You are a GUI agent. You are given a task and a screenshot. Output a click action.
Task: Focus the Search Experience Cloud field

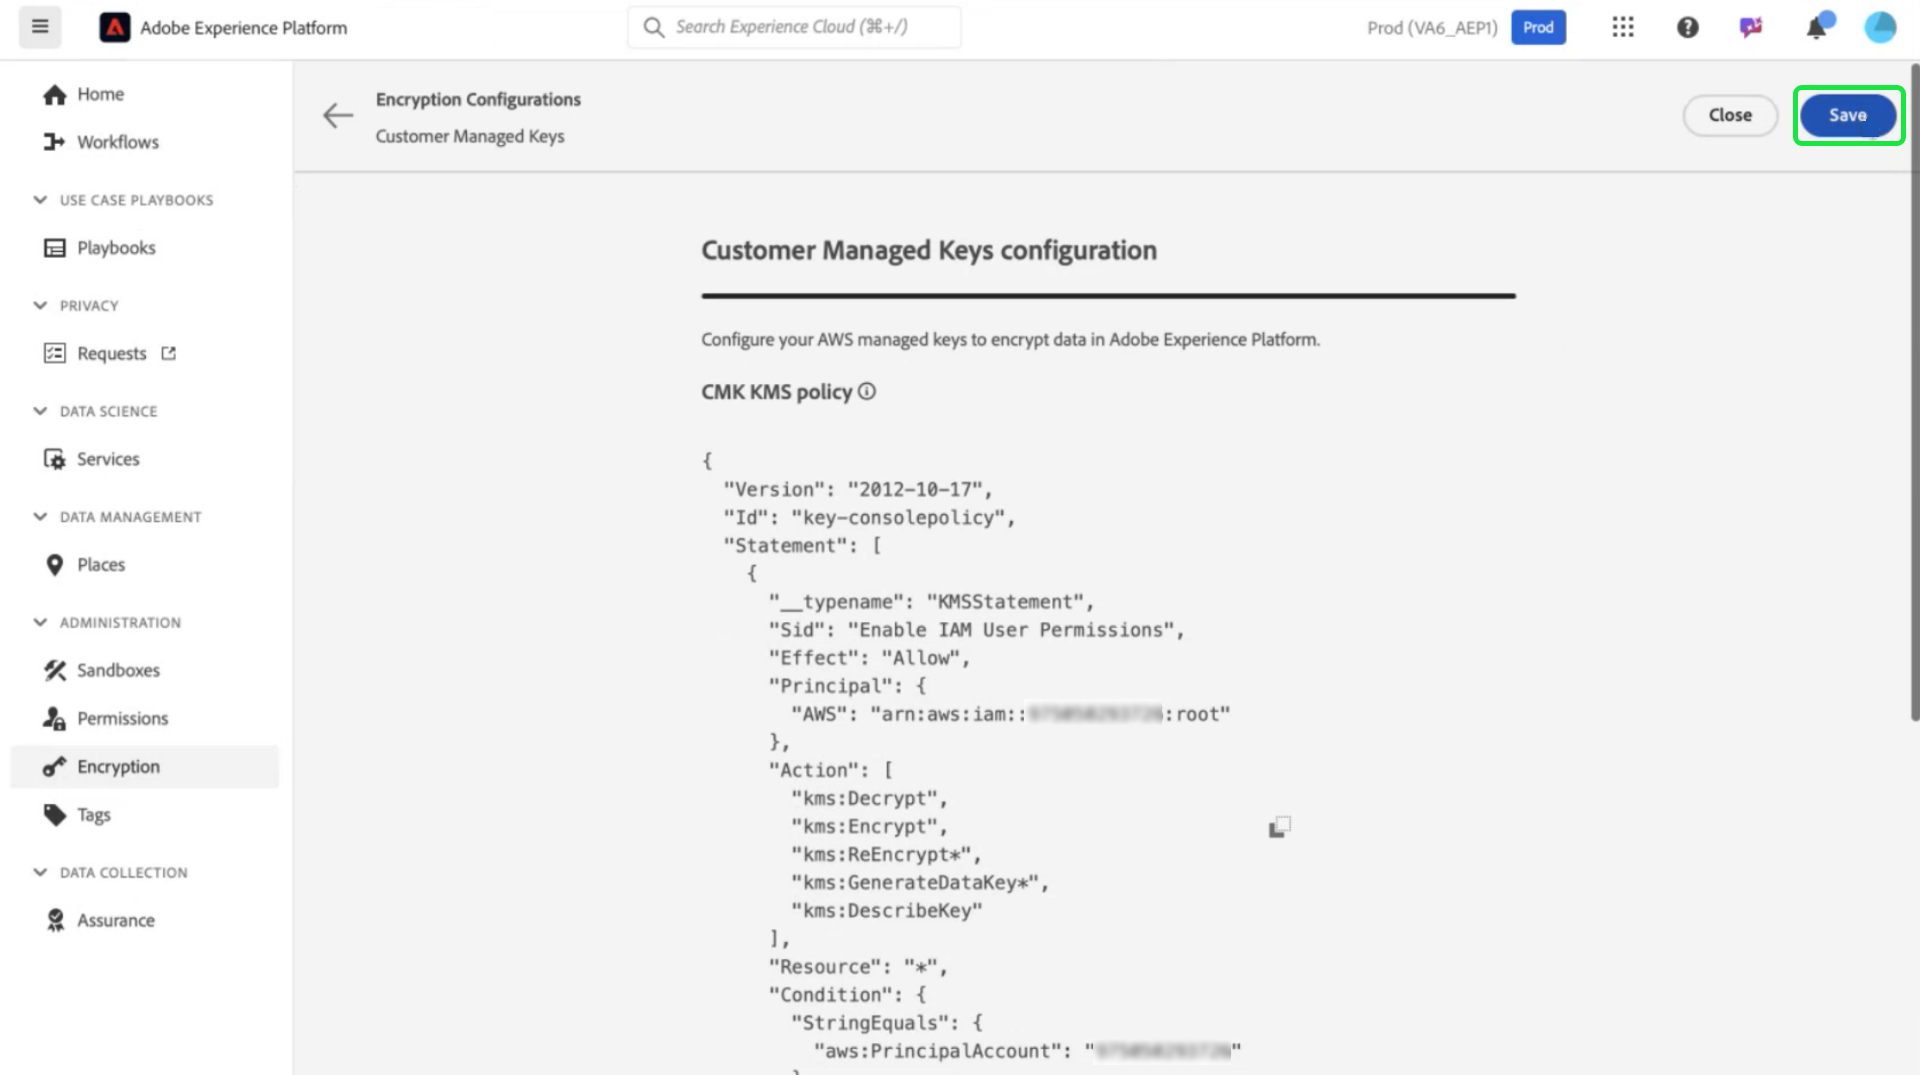point(794,27)
